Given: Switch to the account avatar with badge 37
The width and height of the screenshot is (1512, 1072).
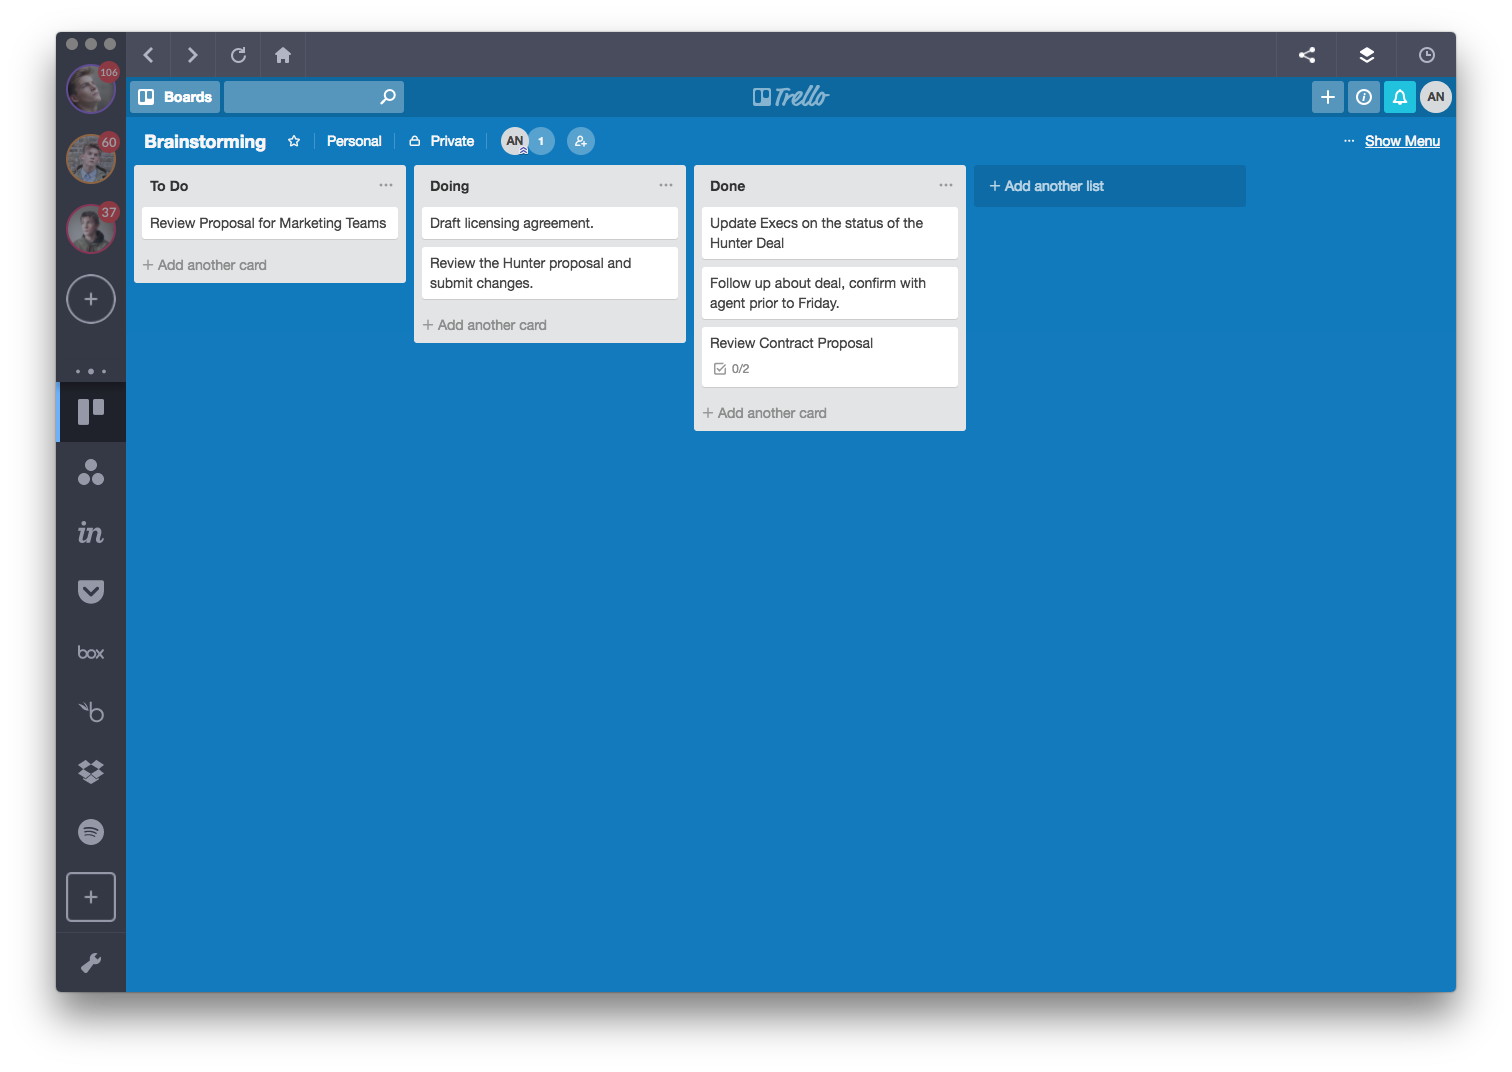Looking at the screenshot, I should [91, 228].
